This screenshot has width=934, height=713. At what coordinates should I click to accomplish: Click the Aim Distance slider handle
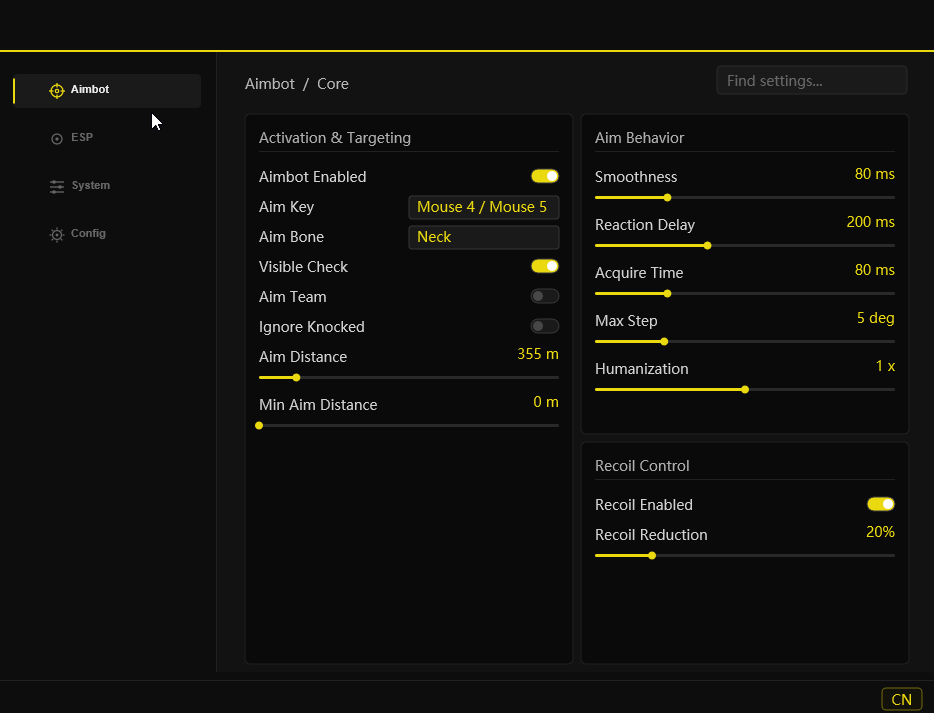point(296,378)
